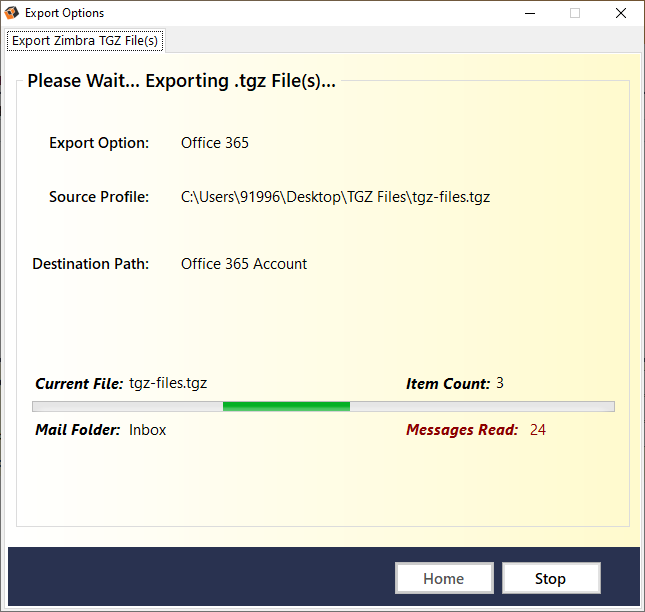Image resolution: width=645 pixels, height=612 pixels.
Task: Click the current file name tgz-files.tgz
Action: (168, 383)
